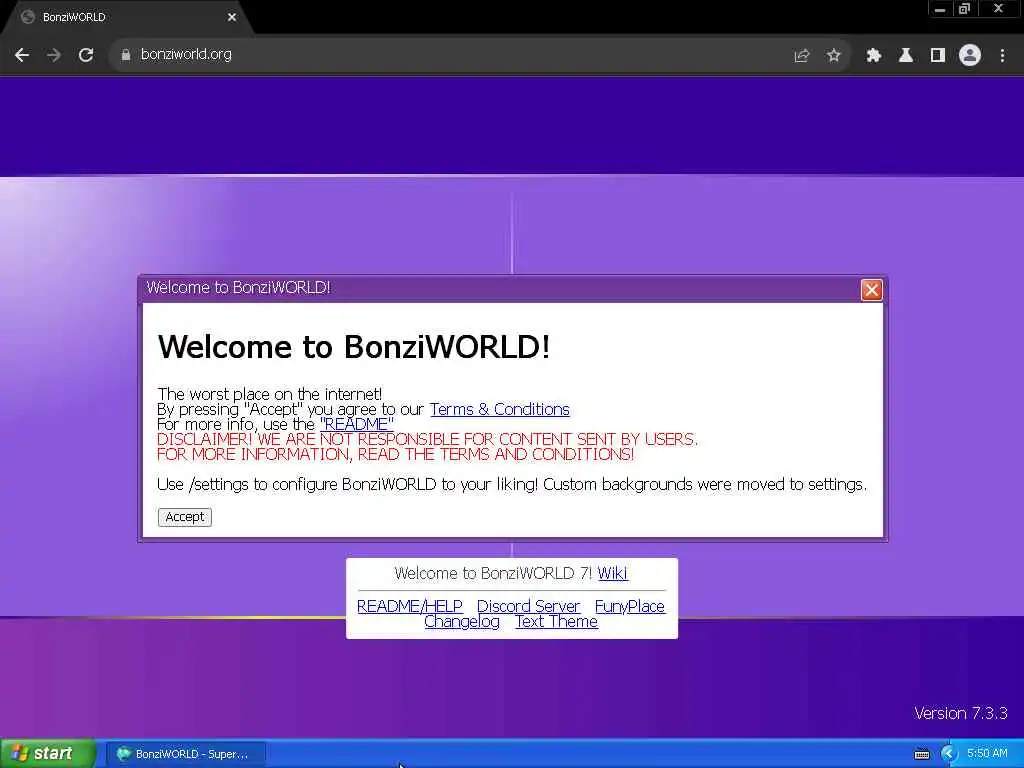
Task: Open the Chrome three-dot menu
Action: pos(1002,56)
